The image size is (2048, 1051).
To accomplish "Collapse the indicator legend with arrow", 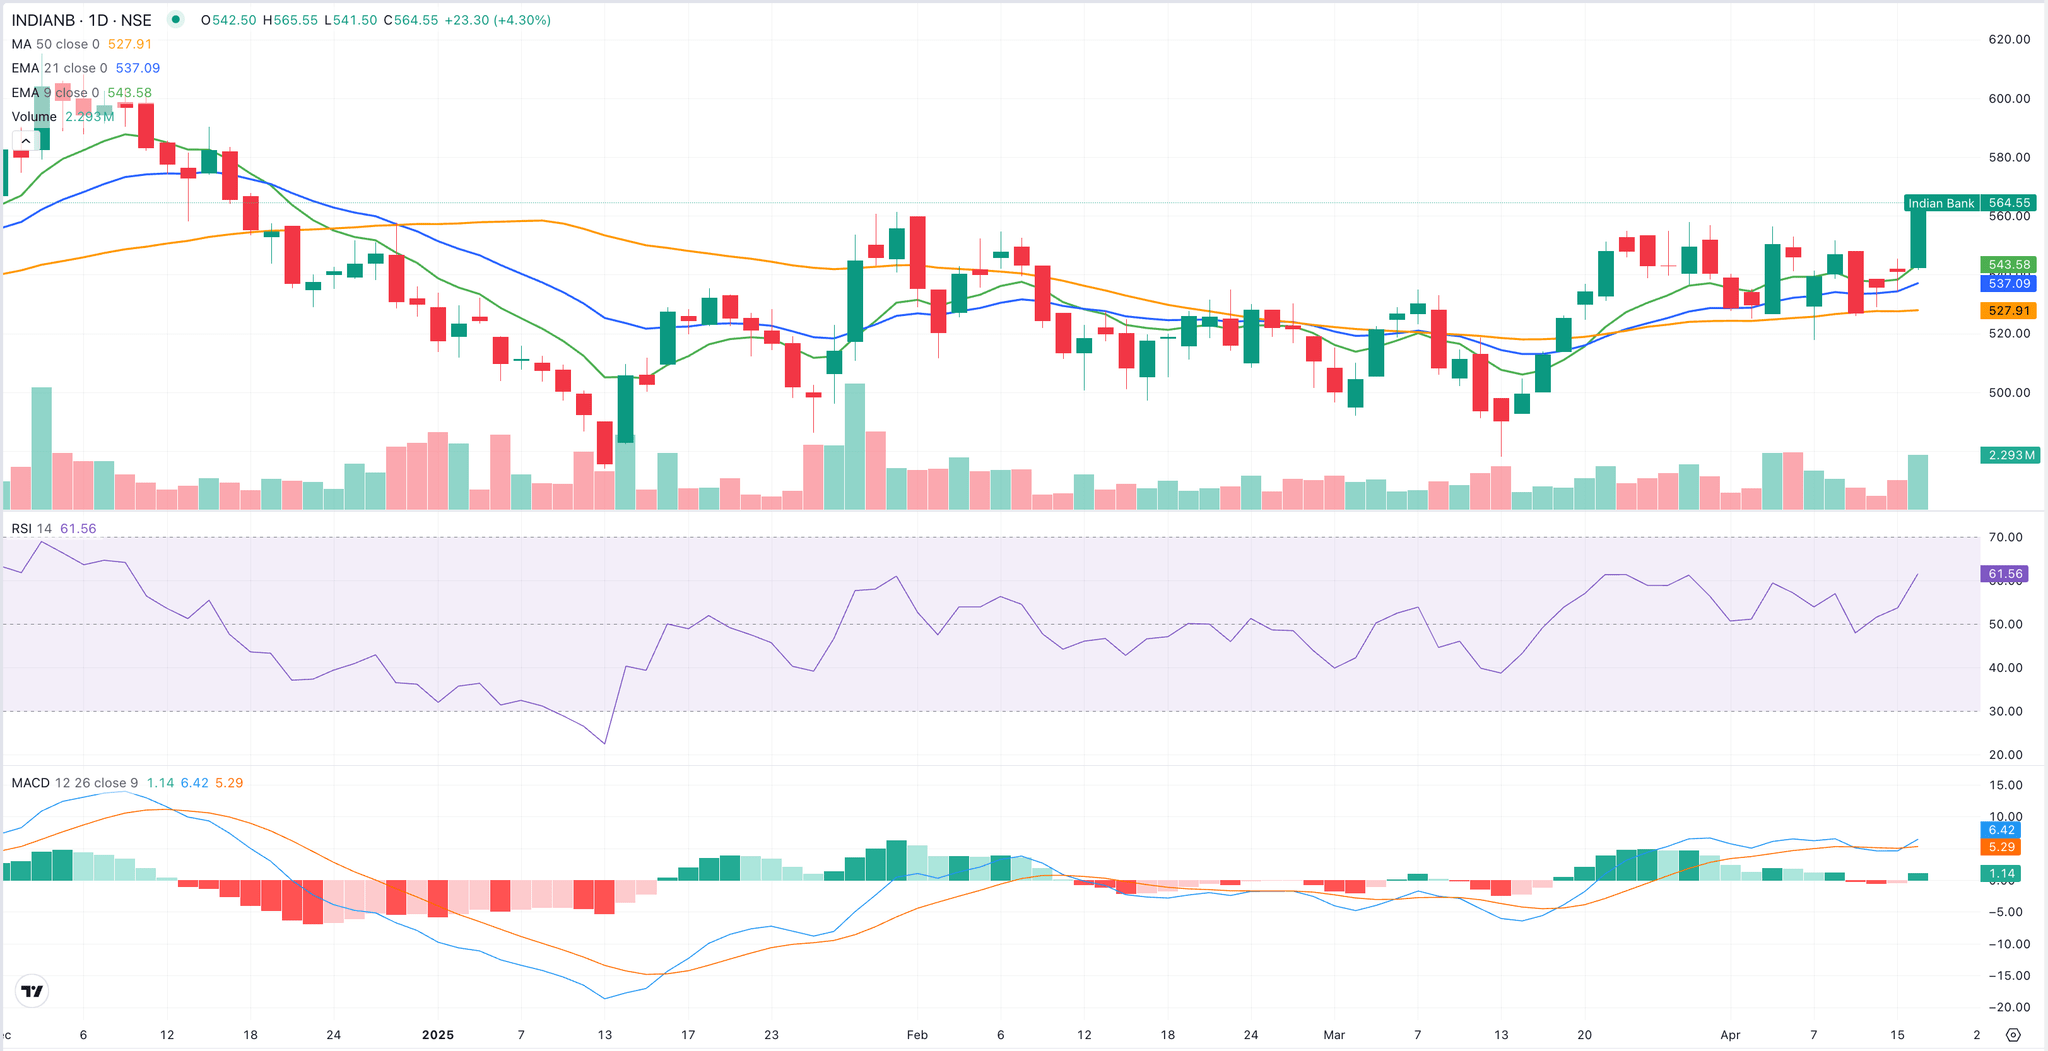I will [25, 141].
